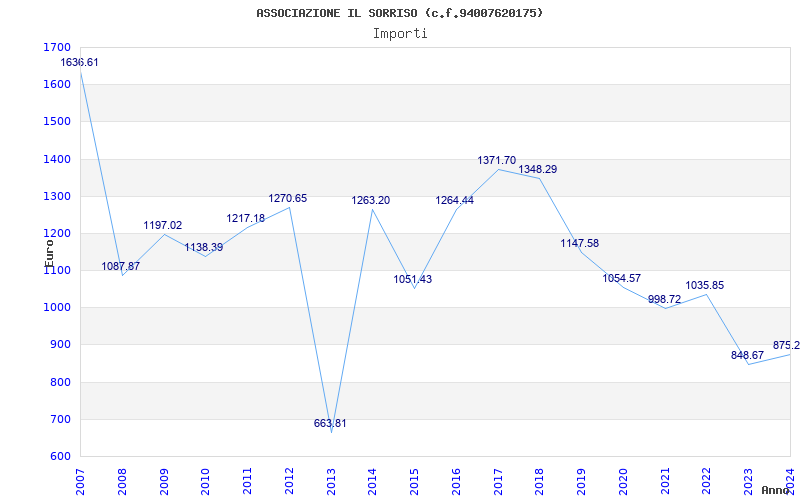Click the 2009 x-axis year label

(x=164, y=482)
